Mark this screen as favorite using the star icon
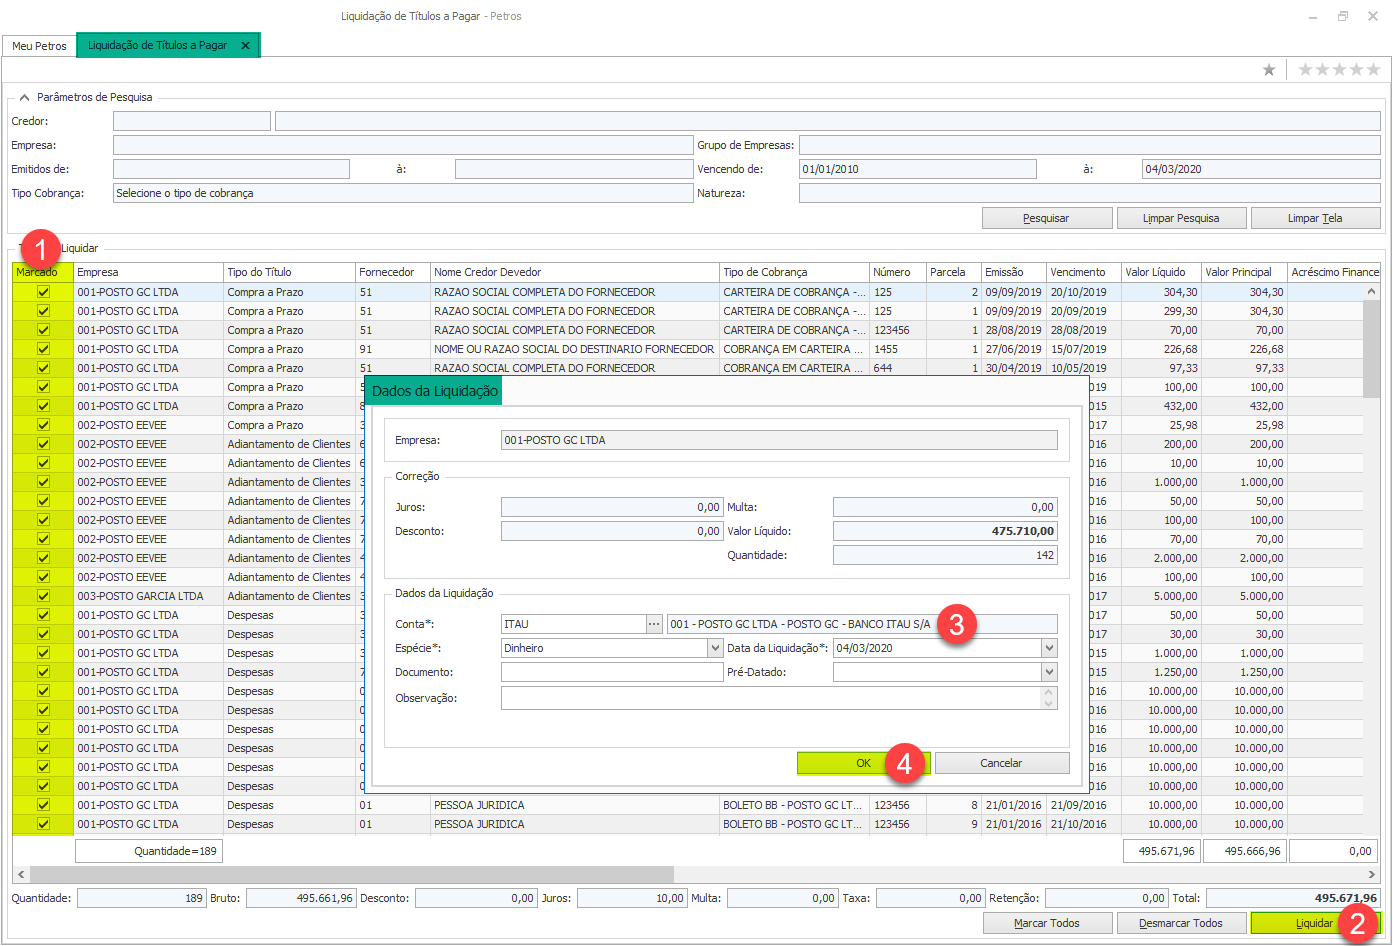Image resolution: width=1393 pixels, height=946 pixels. coord(1269,69)
